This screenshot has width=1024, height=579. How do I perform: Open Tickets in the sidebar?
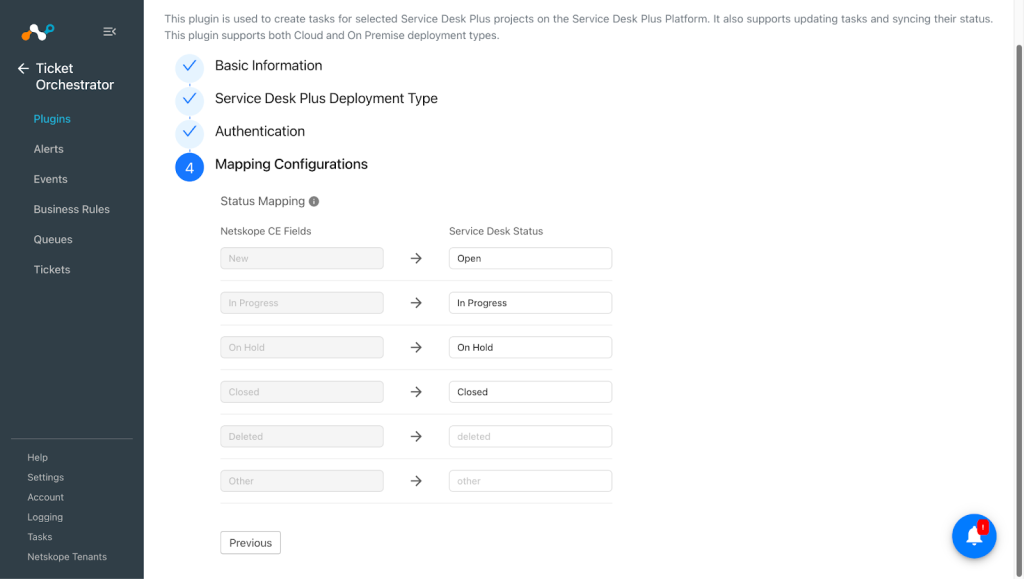52,269
